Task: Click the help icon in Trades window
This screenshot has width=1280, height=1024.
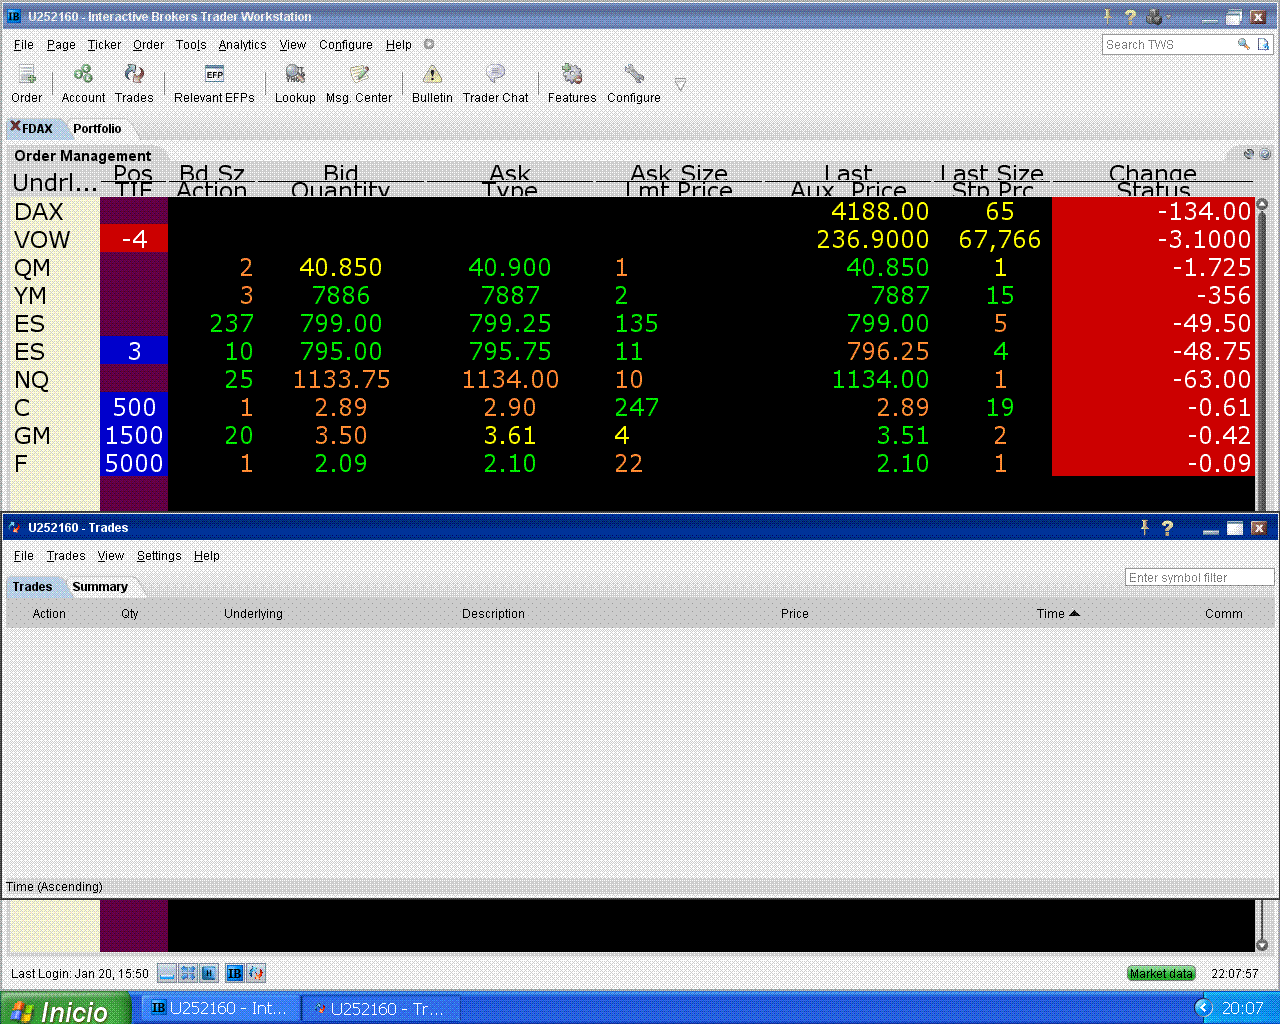Action: click(1167, 528)
